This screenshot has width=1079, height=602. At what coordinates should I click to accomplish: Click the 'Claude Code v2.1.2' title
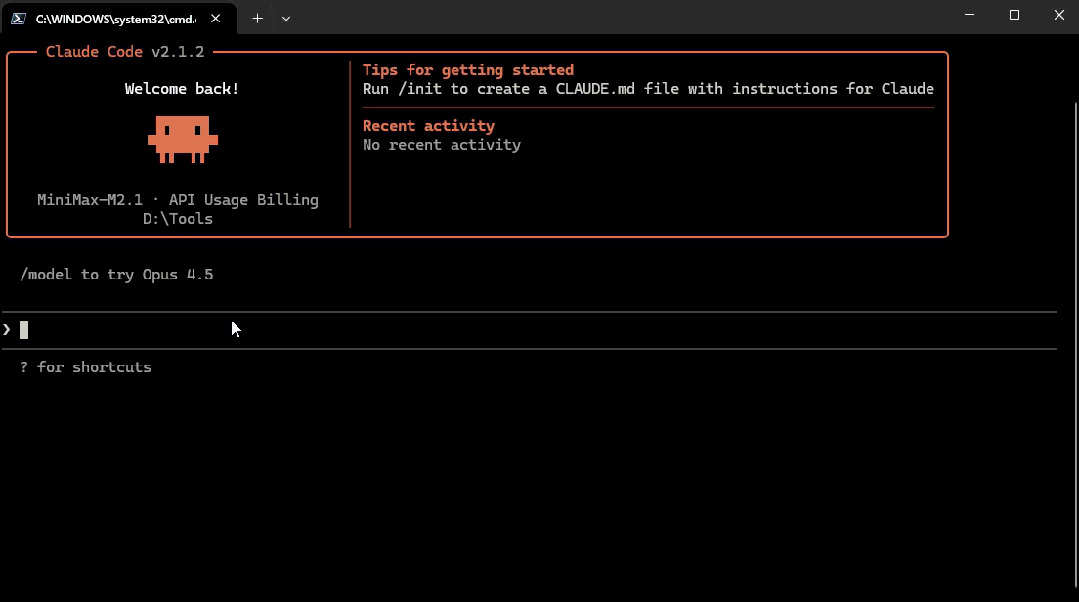pos(125,52)
